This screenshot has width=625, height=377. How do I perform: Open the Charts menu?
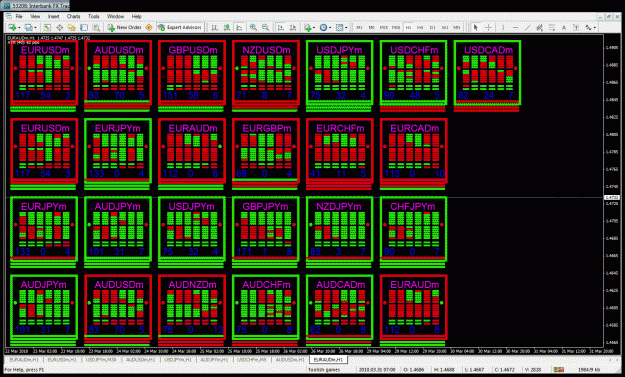(73, 16)
